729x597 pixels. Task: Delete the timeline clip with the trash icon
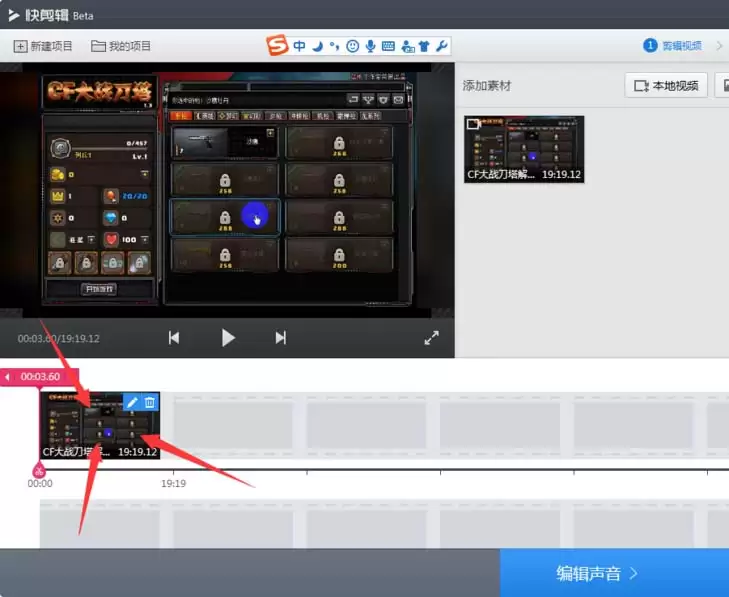pyautogui.click(x=150, y=402)
